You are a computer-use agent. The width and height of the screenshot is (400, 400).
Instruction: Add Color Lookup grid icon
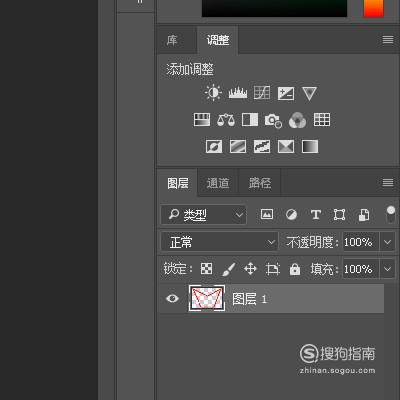coord(322,120)
